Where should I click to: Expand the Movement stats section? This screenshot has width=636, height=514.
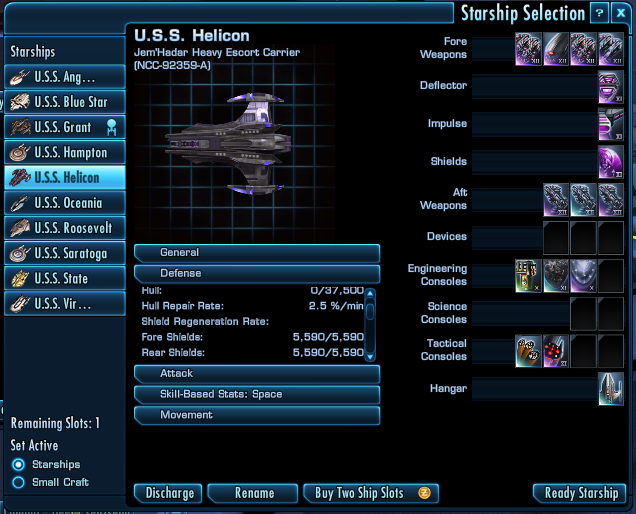pyautogui.click(x=257, y=415)
